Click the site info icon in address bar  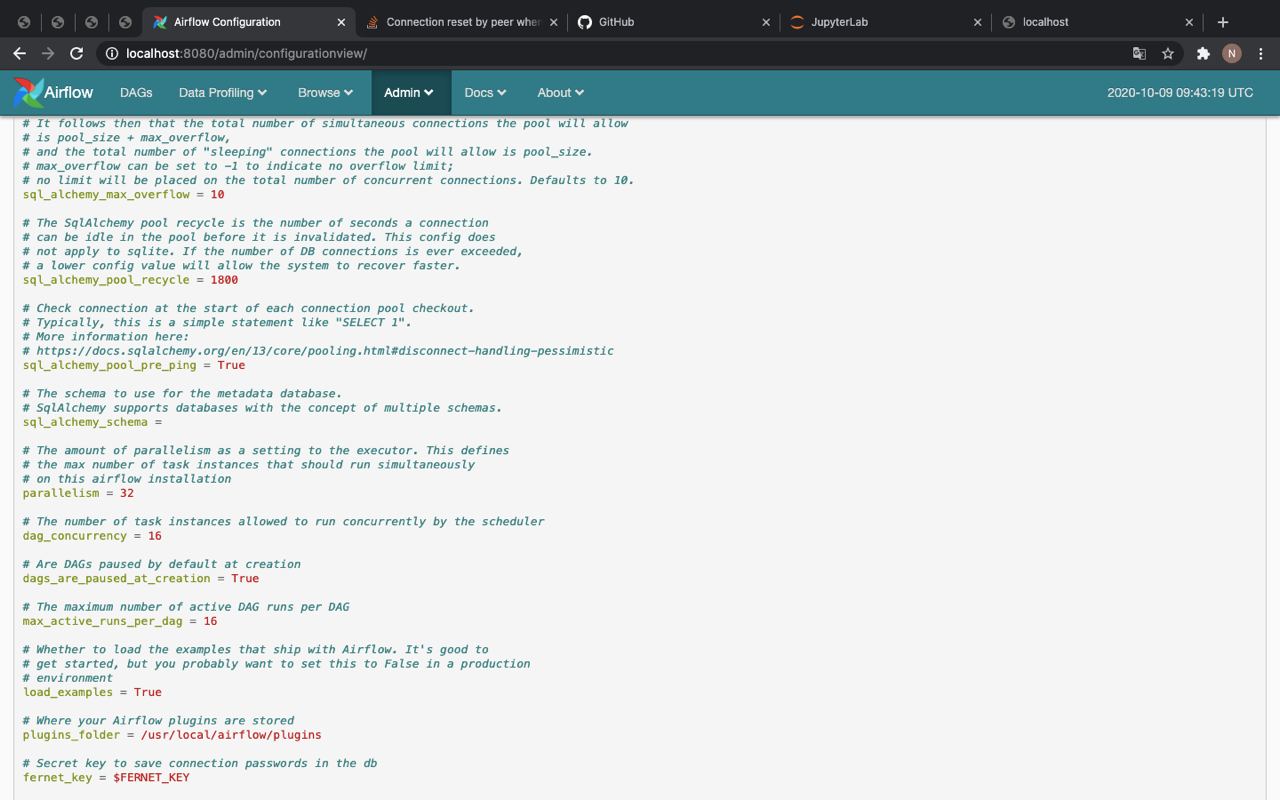tap(111, 53)
